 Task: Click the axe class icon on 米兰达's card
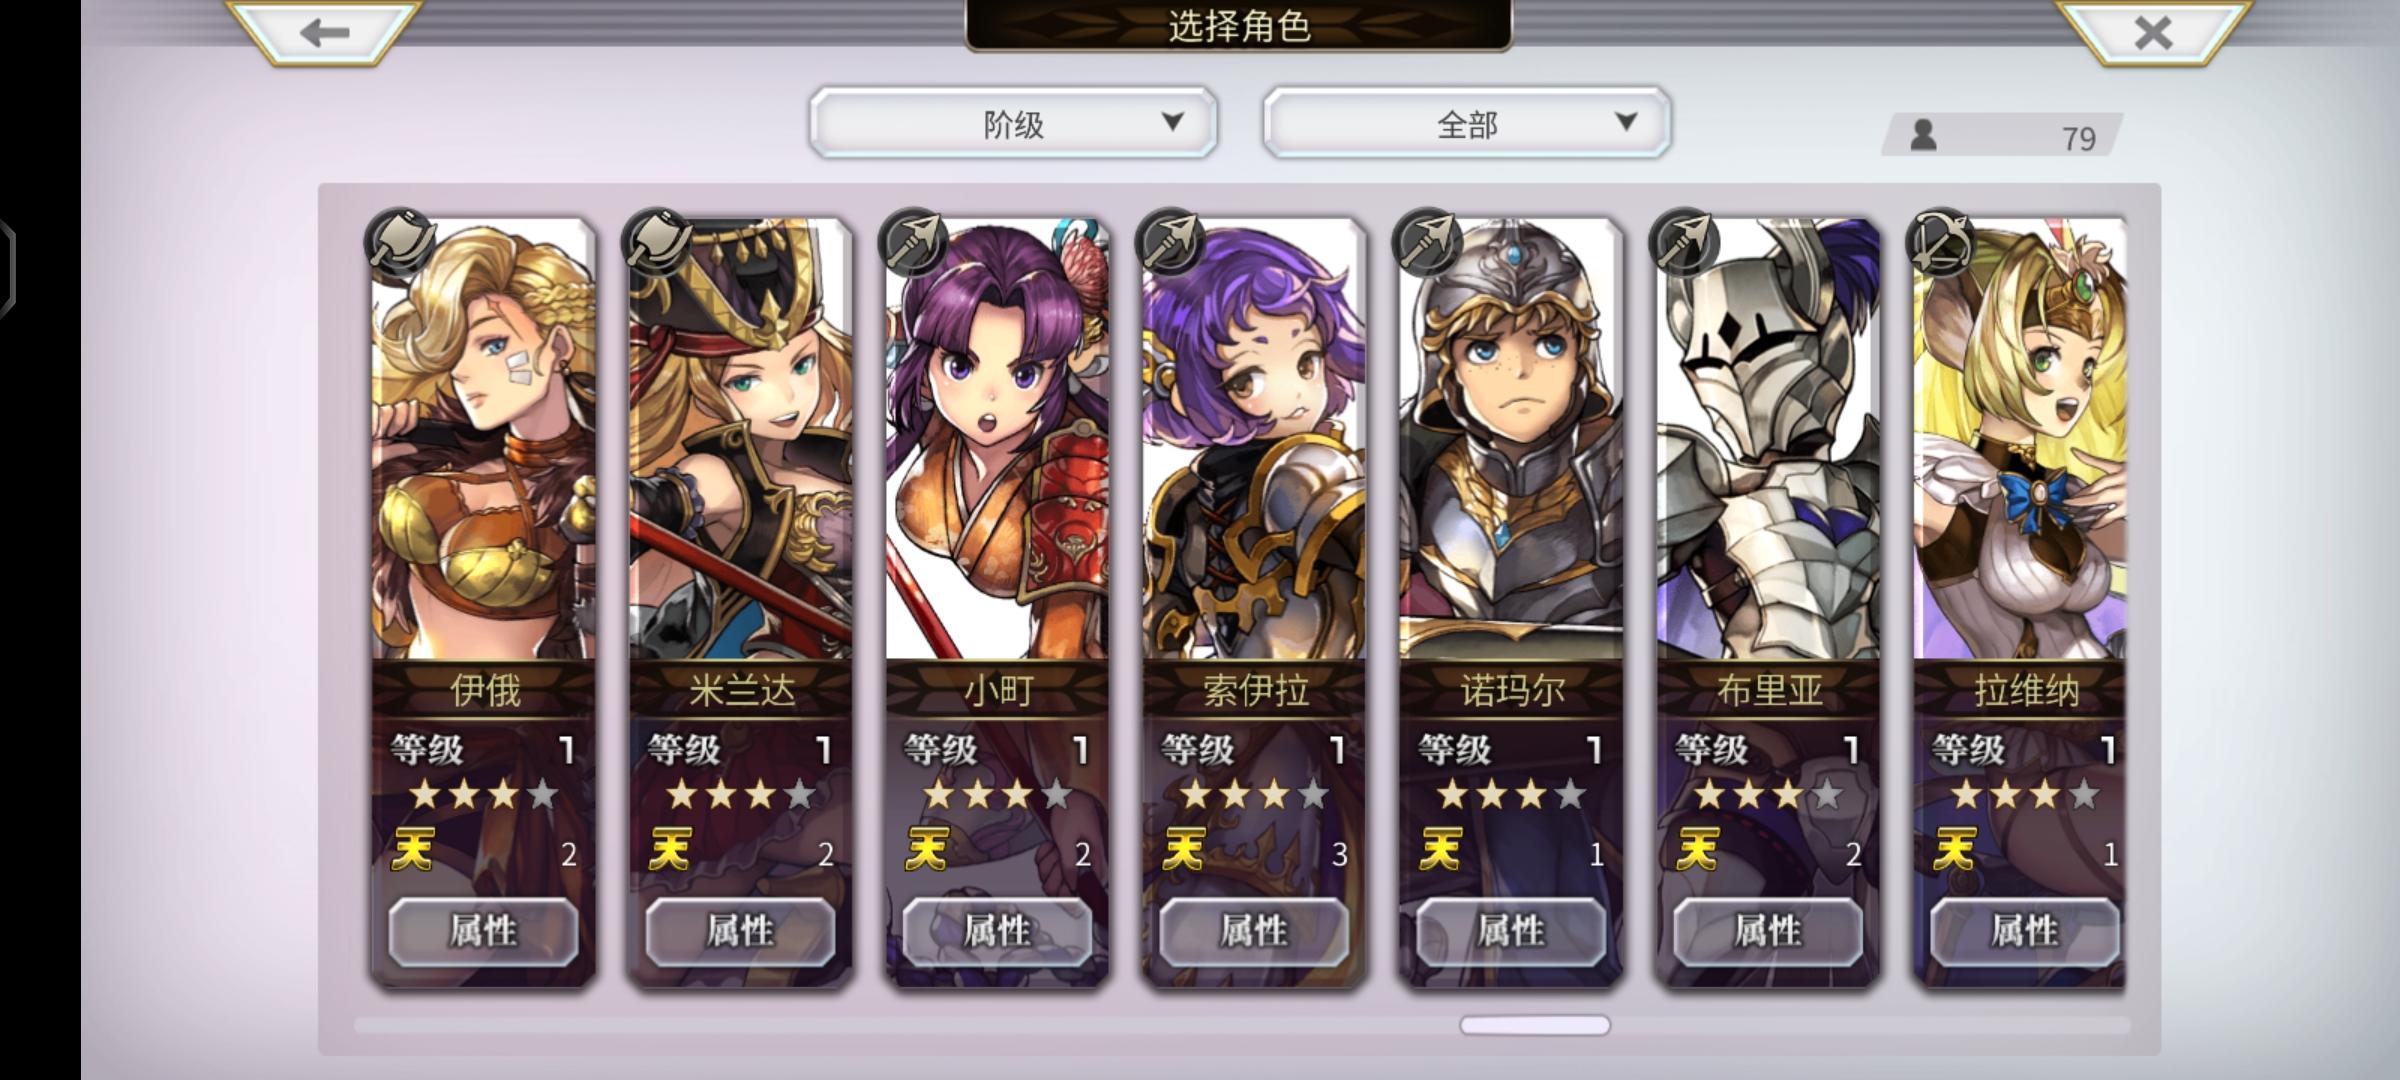[657, 242]
